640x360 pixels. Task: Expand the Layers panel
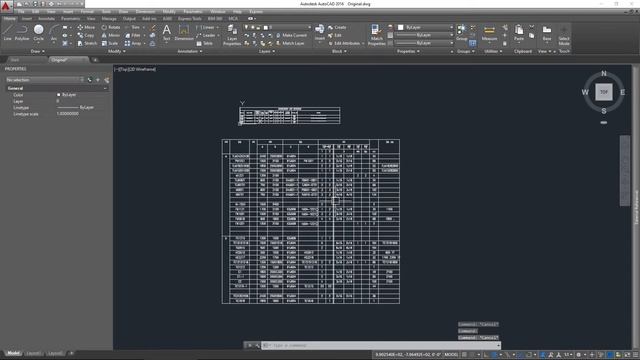pos(267,51)
